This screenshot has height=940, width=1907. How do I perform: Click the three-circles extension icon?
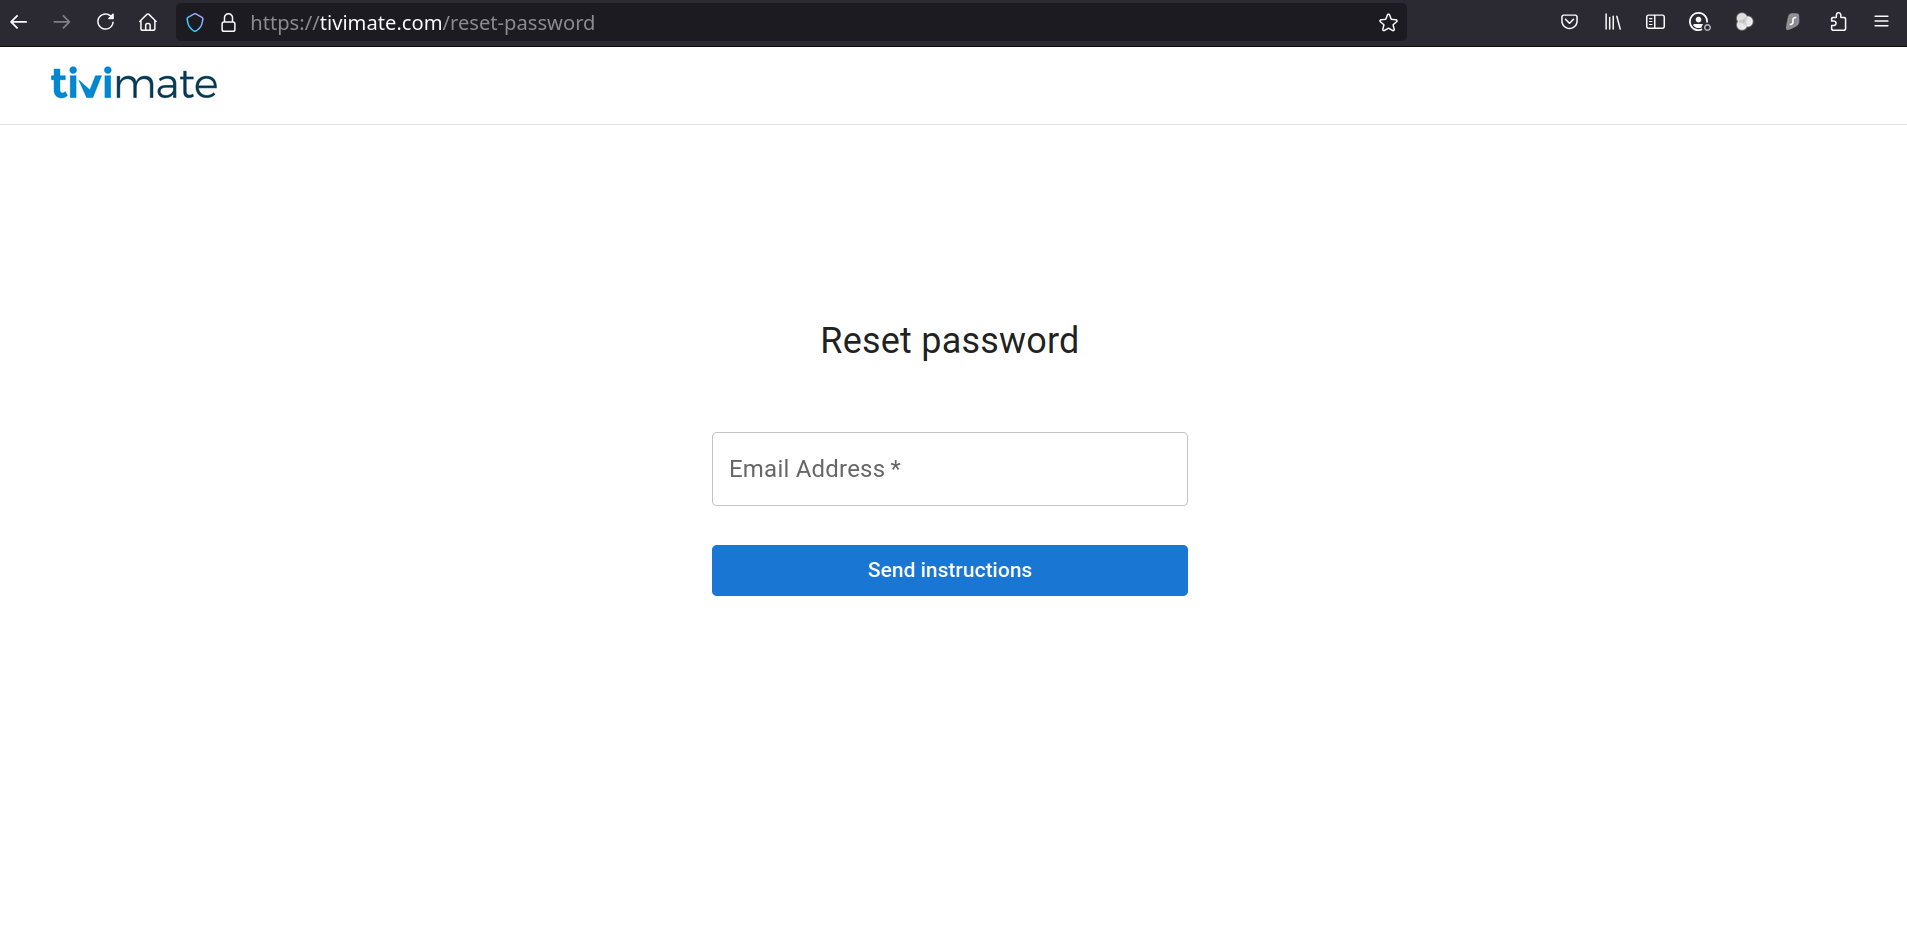pyautogui.click(x=1744, y=22)
